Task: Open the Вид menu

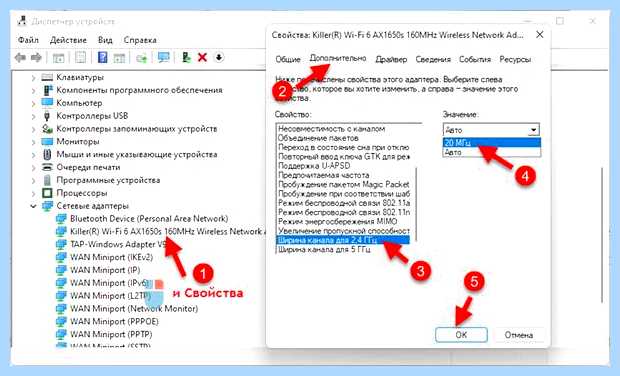Action: (x=105, y=40)
